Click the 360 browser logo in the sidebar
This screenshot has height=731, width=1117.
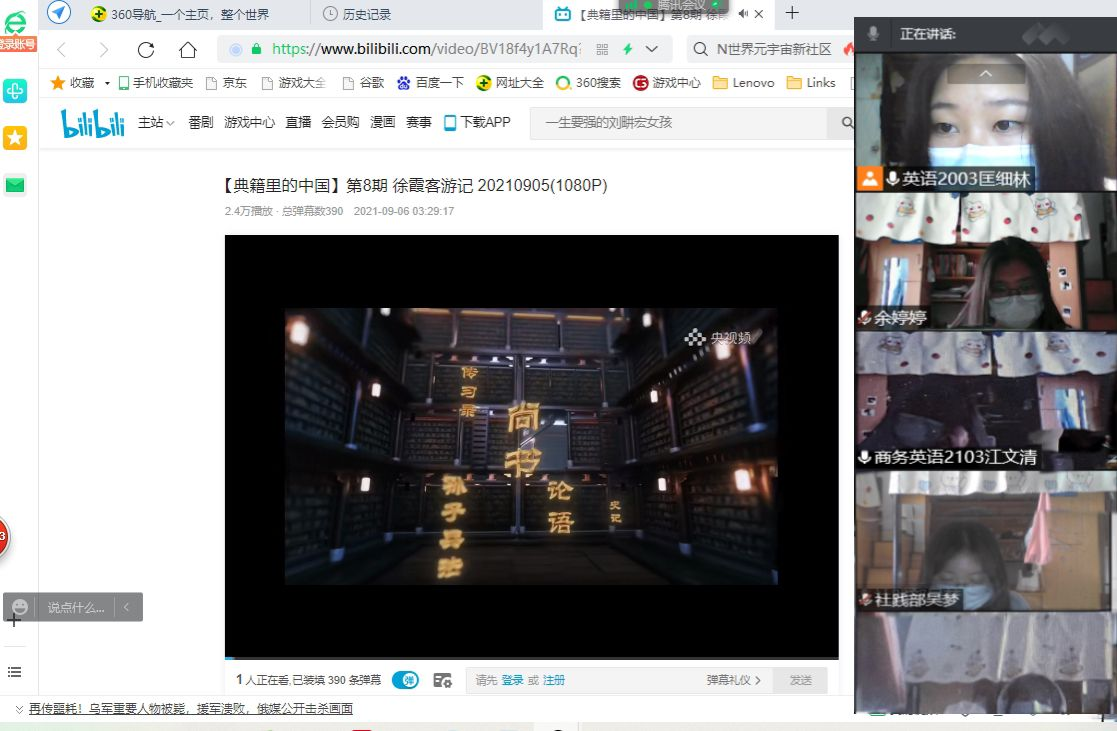click(15, 22)
